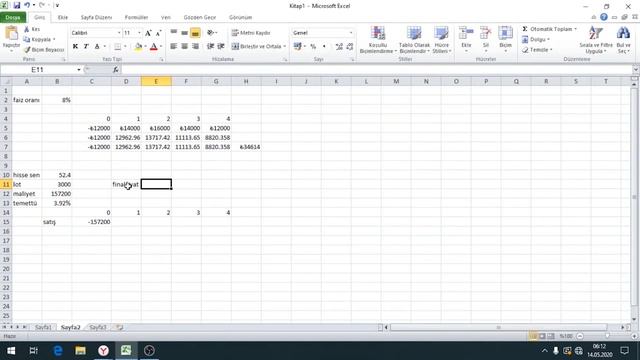Switch to the Sayfa1 sheet tab
The height and width of the screenshot is (360, 640).
click(43, 327)
